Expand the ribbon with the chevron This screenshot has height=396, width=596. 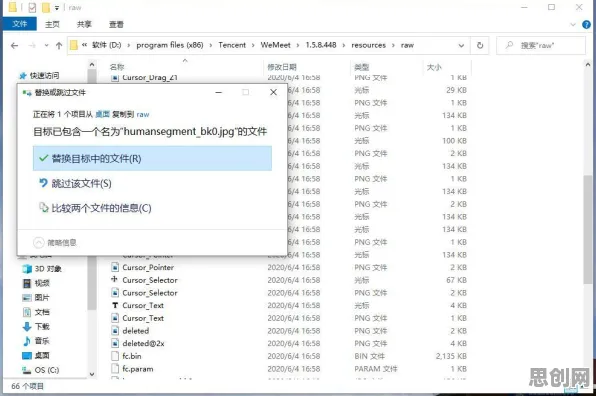[573, 25]
